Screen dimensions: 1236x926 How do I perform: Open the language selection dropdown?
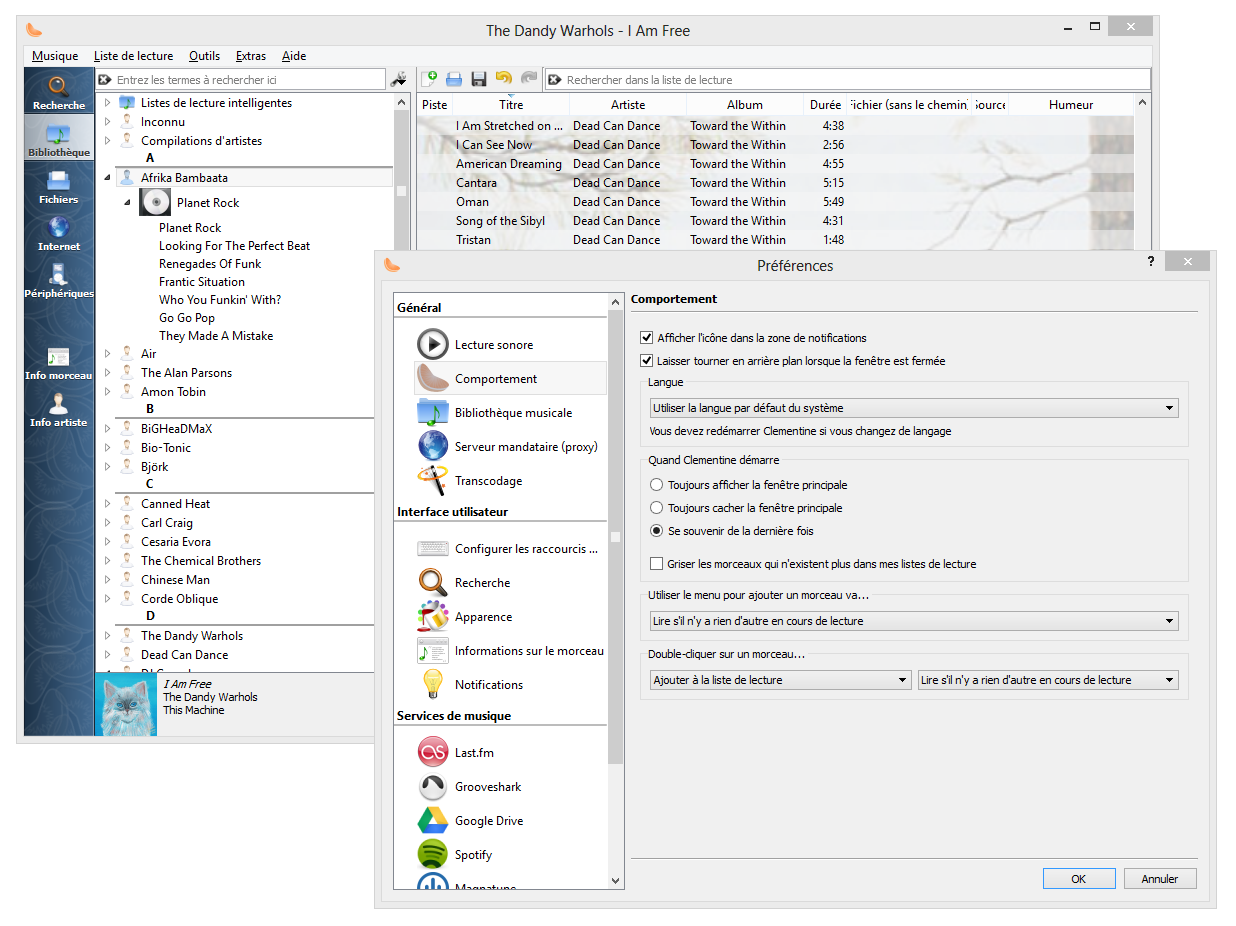pos(913,408)
